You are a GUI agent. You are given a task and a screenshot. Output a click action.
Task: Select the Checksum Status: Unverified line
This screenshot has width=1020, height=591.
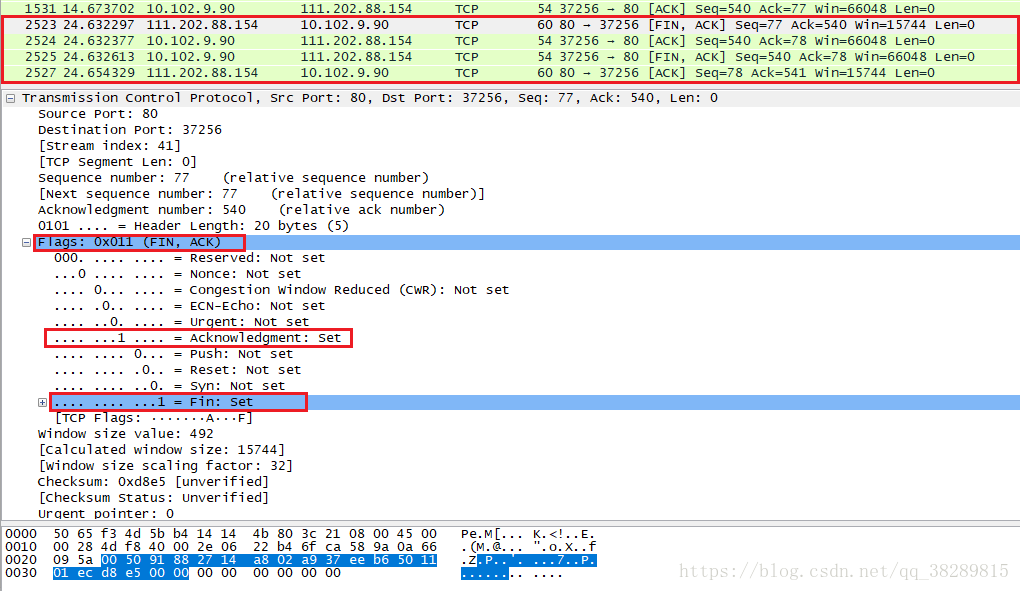tap(154, 498)
